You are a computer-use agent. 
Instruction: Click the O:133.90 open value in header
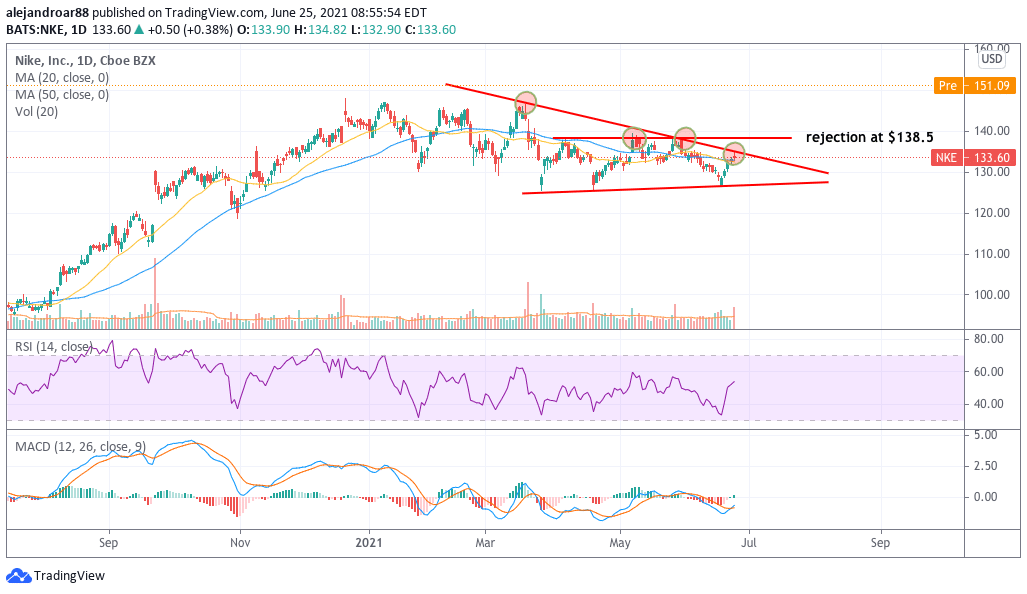click(x=263, y=29)
